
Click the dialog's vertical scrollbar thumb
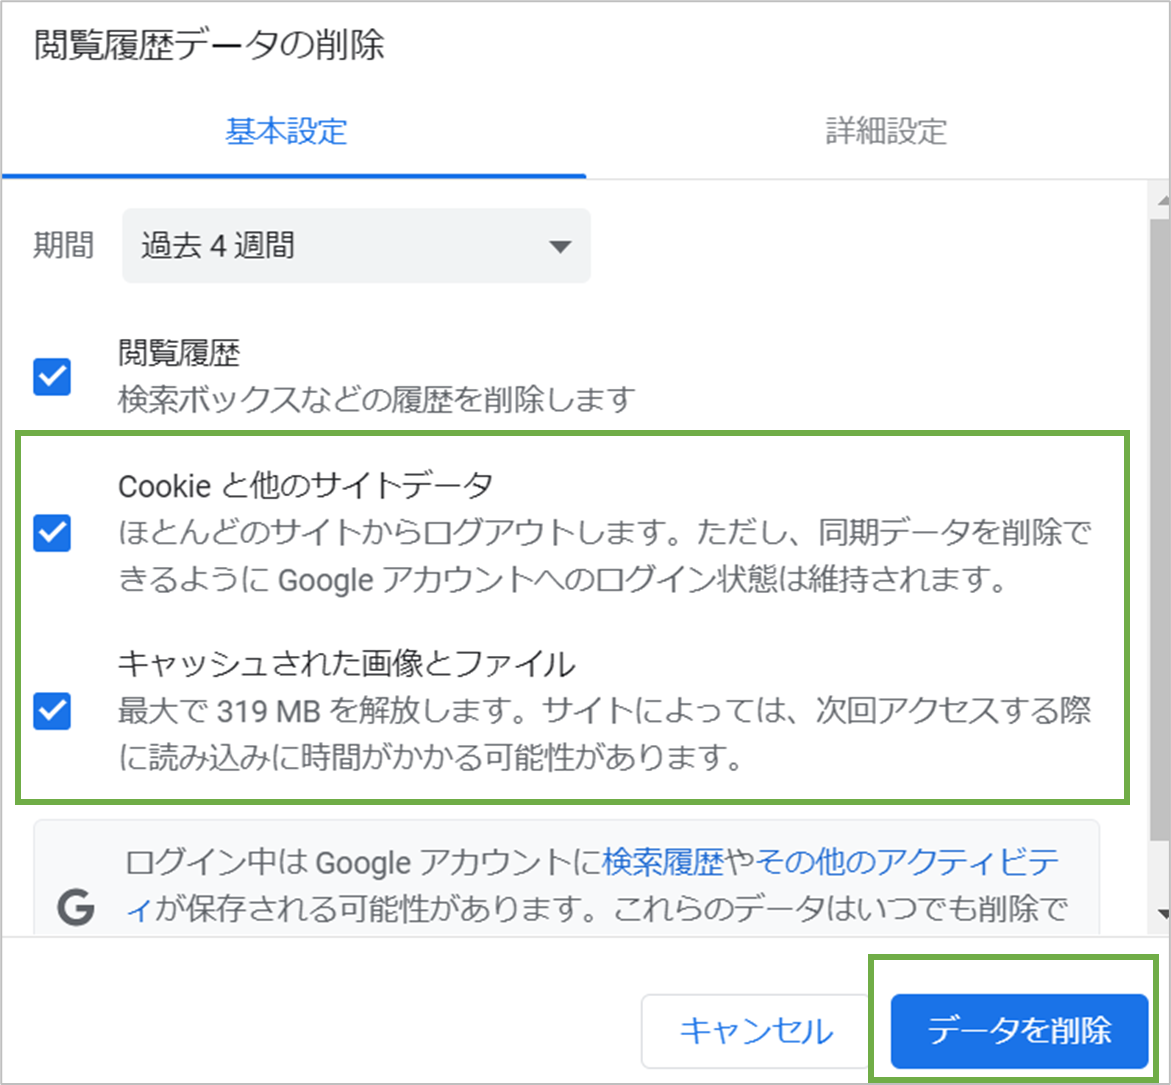[x=1161, y=530]
